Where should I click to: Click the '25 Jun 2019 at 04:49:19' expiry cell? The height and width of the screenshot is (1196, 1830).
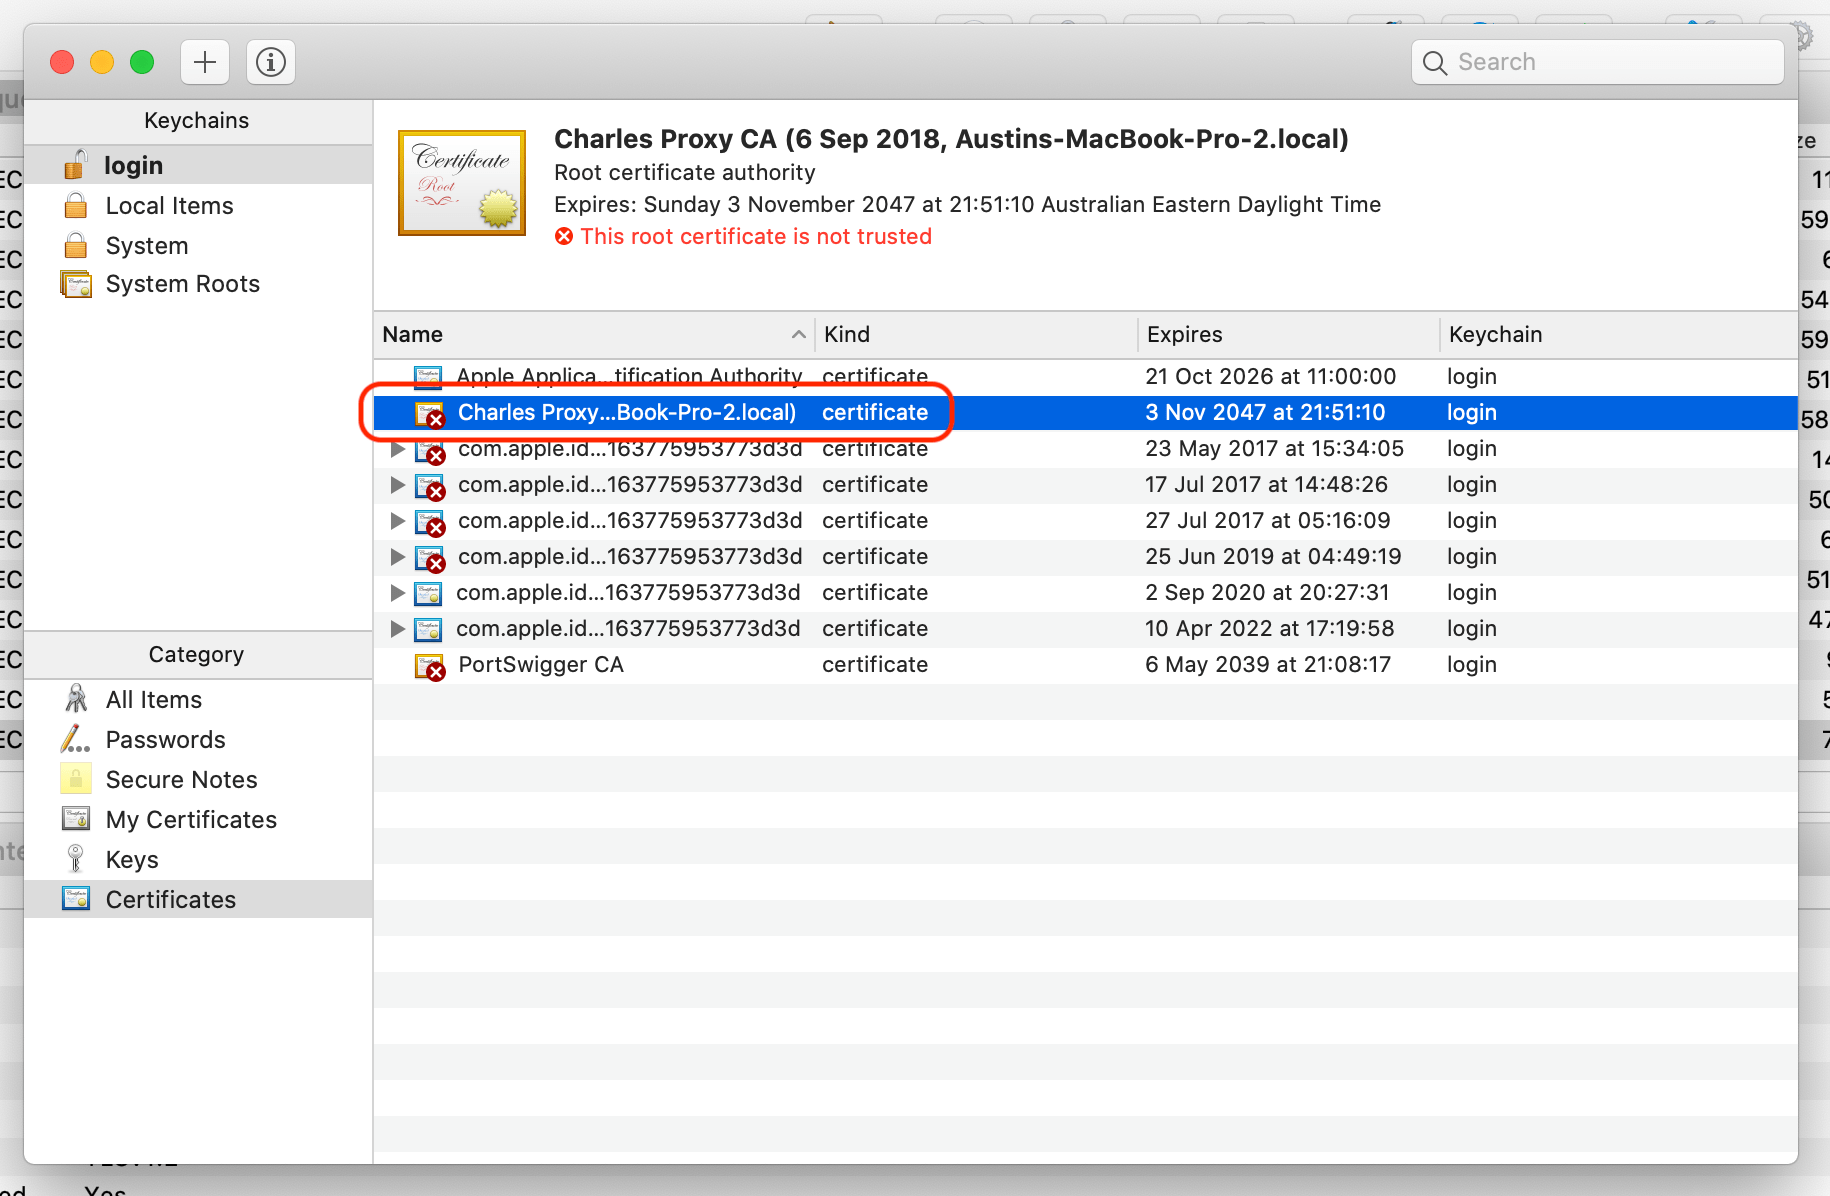point(1273,557)
